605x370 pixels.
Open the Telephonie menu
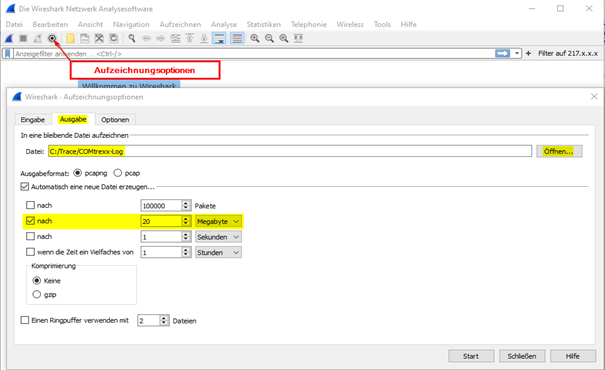pos(309,24)
